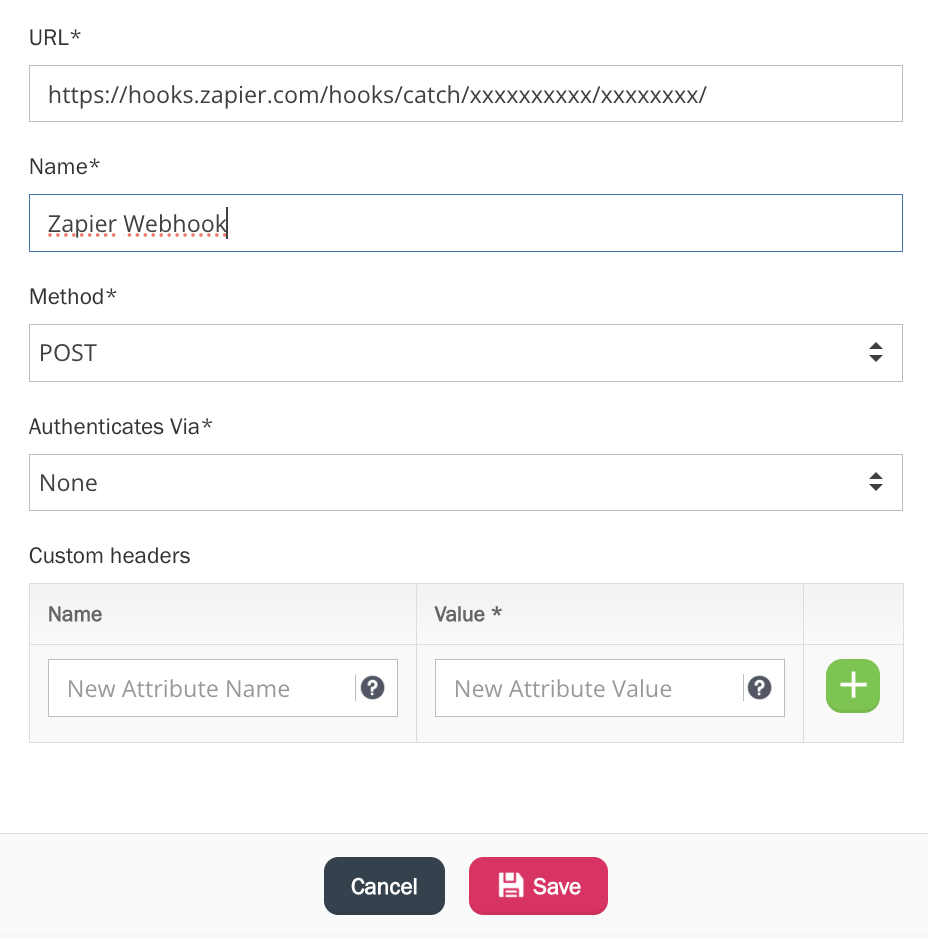Viewport: 928px width, 938px height.
Task: Save the webhook configuration
Action: click(538, 886)
